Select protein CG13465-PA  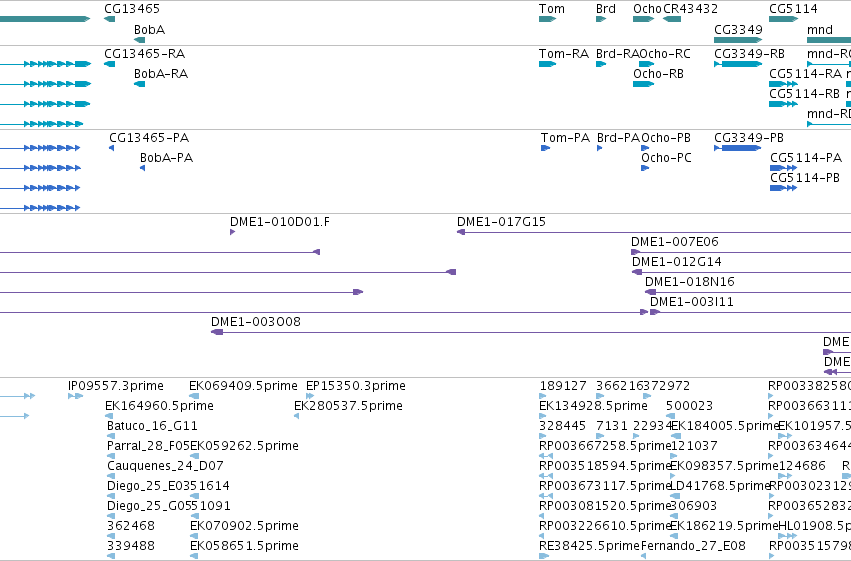coord(112,148)
